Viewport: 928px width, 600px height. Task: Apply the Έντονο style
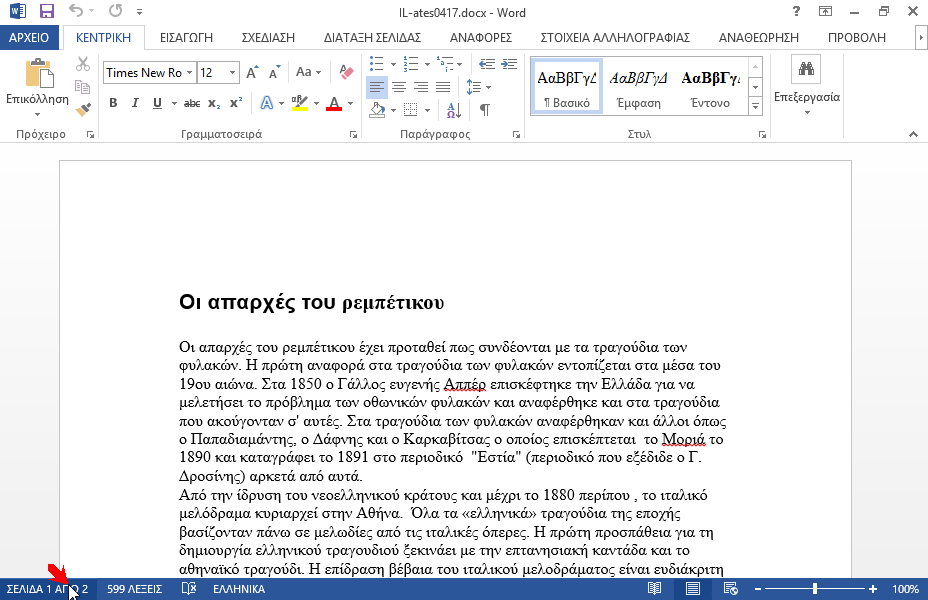tap(710, 86)
